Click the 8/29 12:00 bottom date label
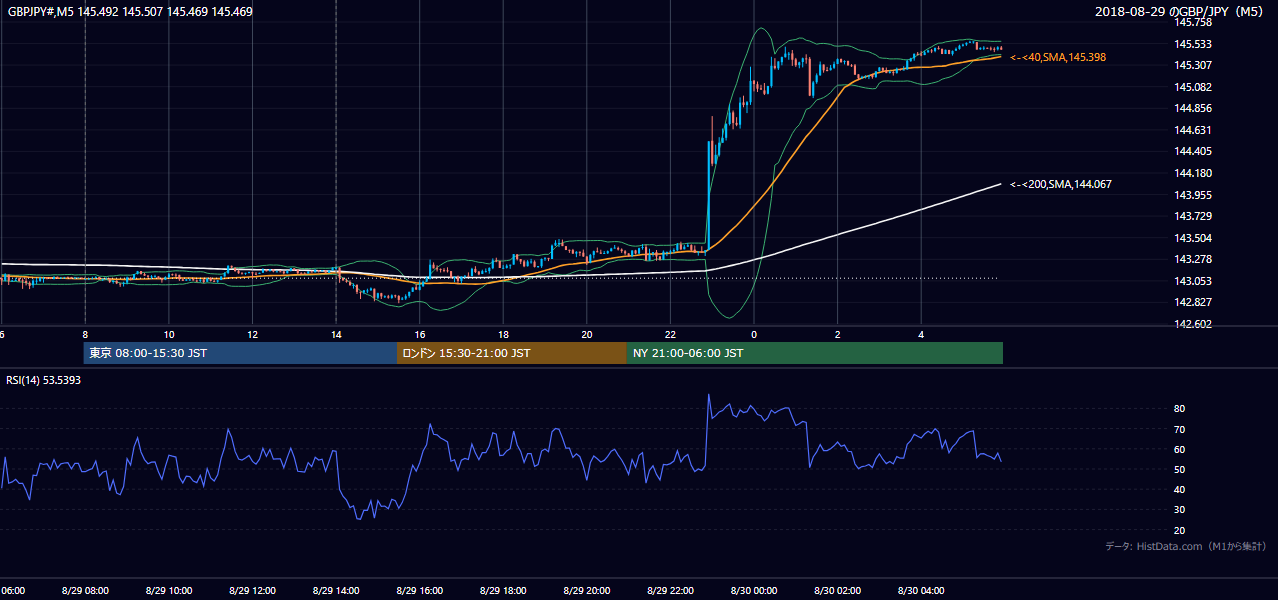This screenshot has height=600, width=1278. coord(252,591)
